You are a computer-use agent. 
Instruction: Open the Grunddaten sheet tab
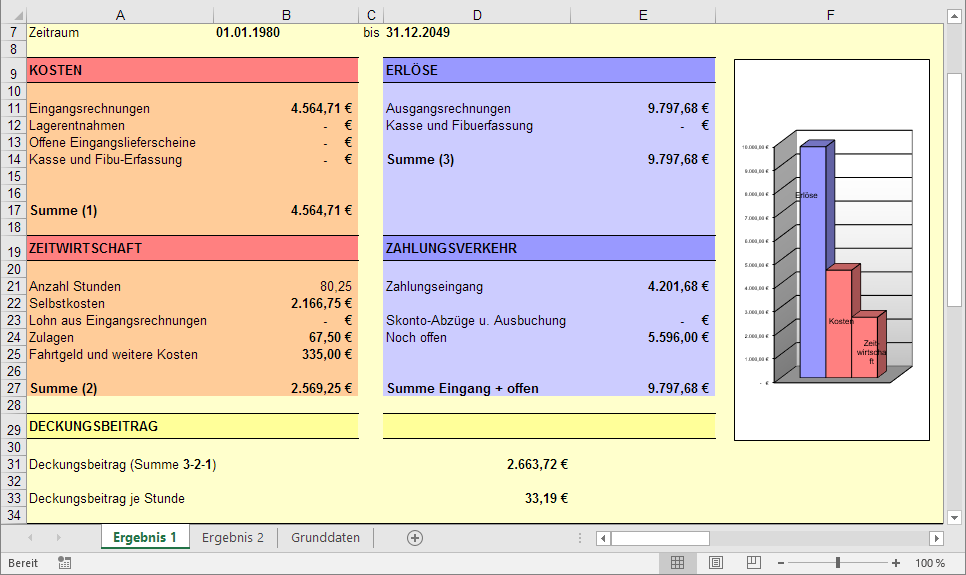click(325, 538)
